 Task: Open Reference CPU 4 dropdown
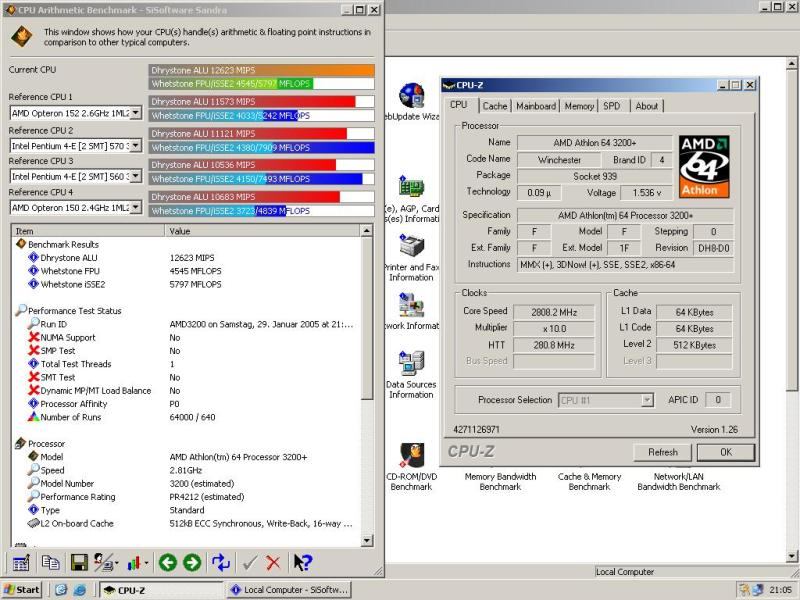(136, 207)
